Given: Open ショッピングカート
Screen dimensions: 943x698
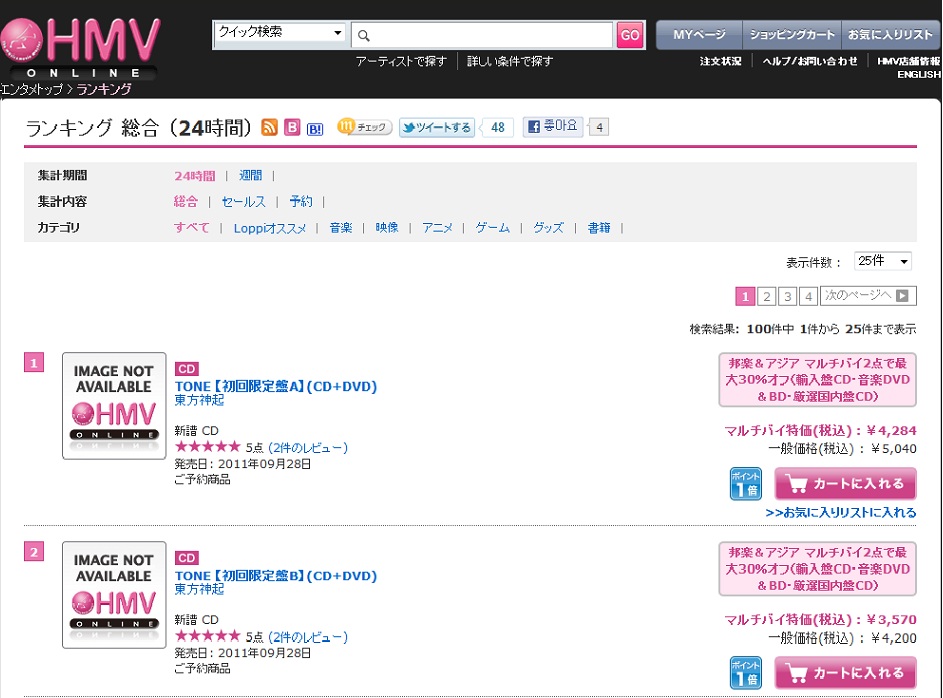Looking at the screenshot, I should click(x=791, y=35).
